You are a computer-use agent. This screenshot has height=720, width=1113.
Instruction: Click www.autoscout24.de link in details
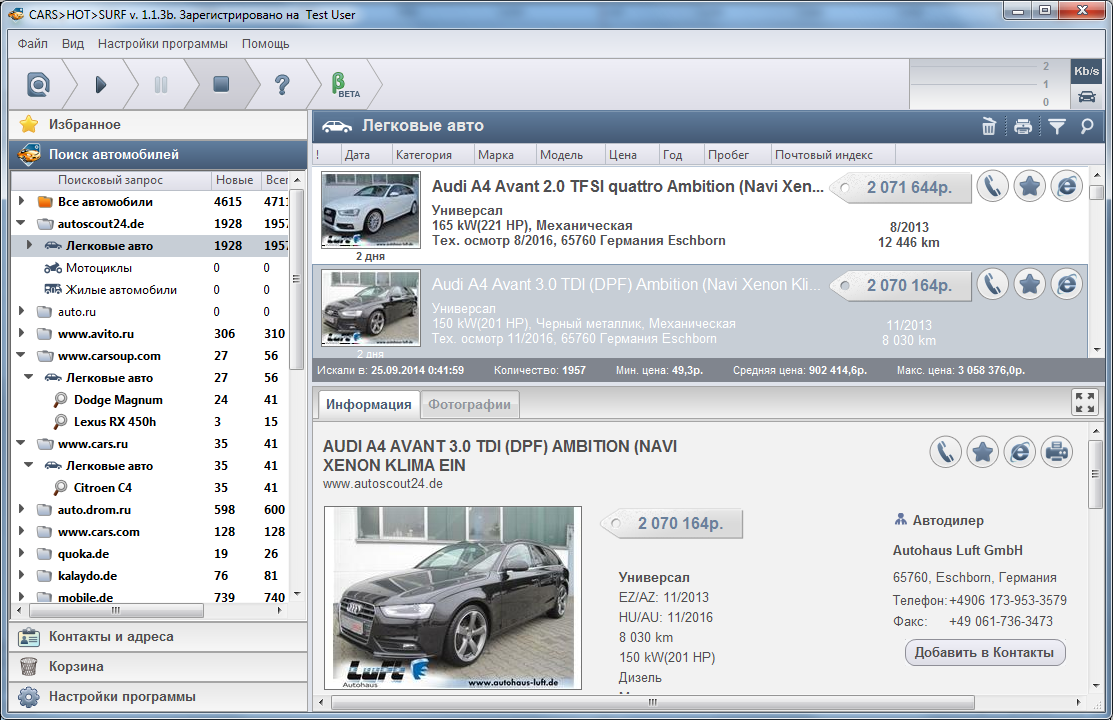(x=383, y=484)
